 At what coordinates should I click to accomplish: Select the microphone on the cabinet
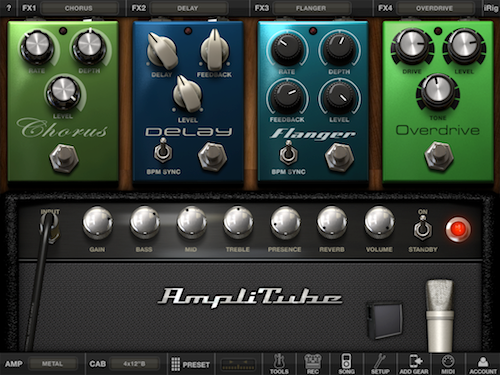[440, 315]
